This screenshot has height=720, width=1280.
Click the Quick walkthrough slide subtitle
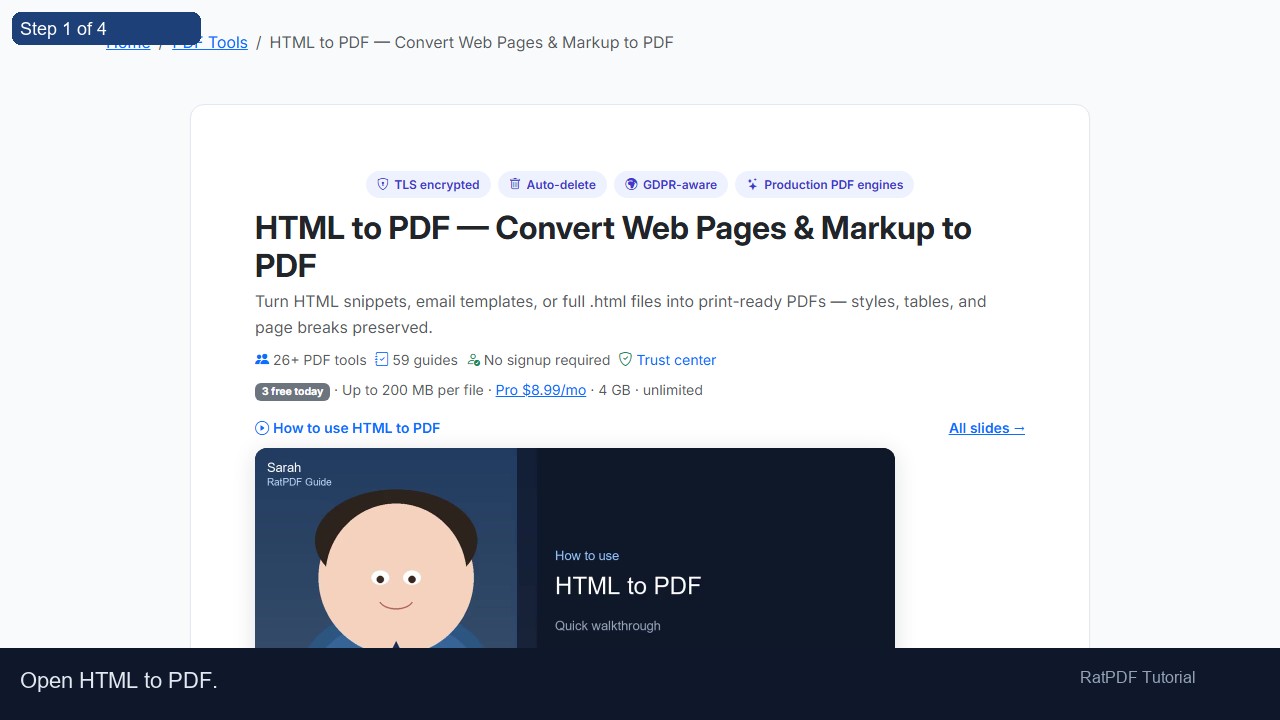click(608, 626)
